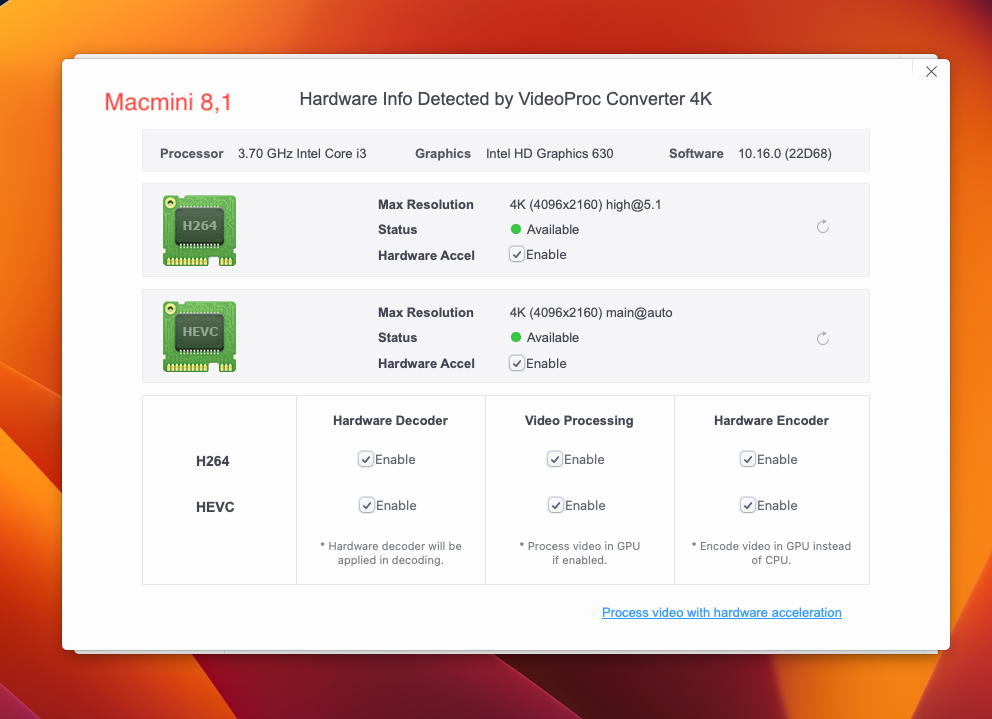This screenshot has width=992, height=719.
Task: Click the dialog title 'Hardware Info Detected by VideoProc Converter 4K'
Action: [505, 99]
